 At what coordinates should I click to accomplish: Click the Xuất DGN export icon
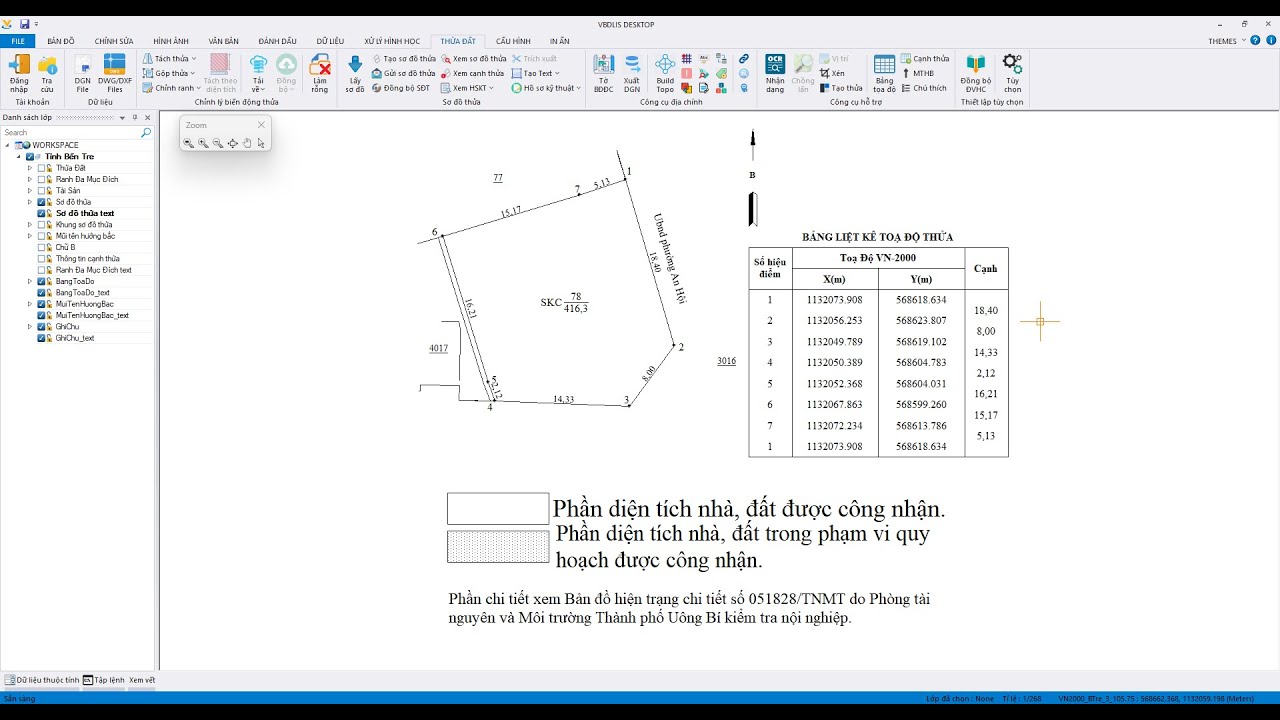click(x=632, y=65)
